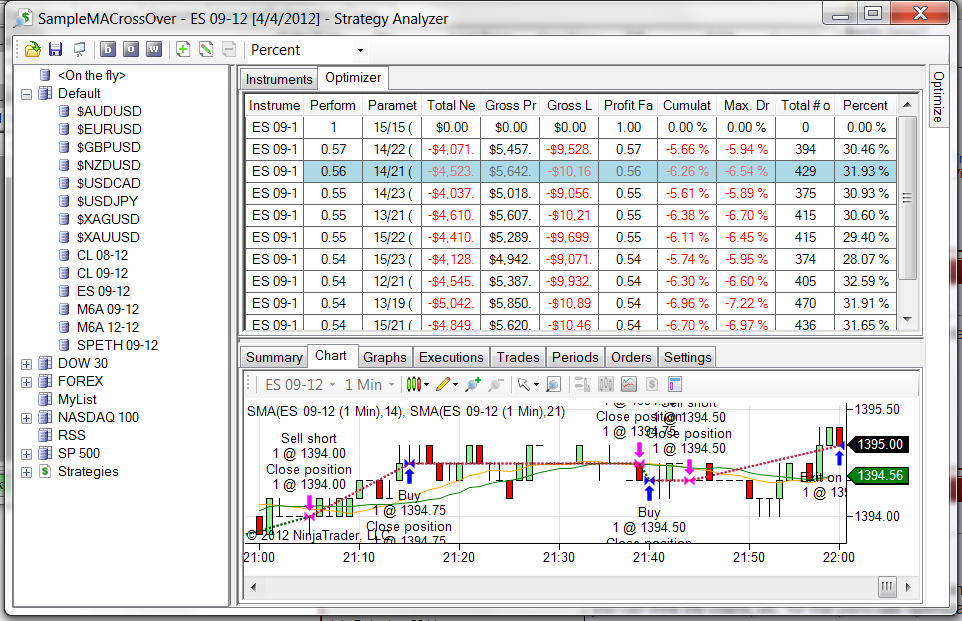Edit item with the pencil page icon
The width and height of the screenshot is (962, 621).
tap(206, 50)
